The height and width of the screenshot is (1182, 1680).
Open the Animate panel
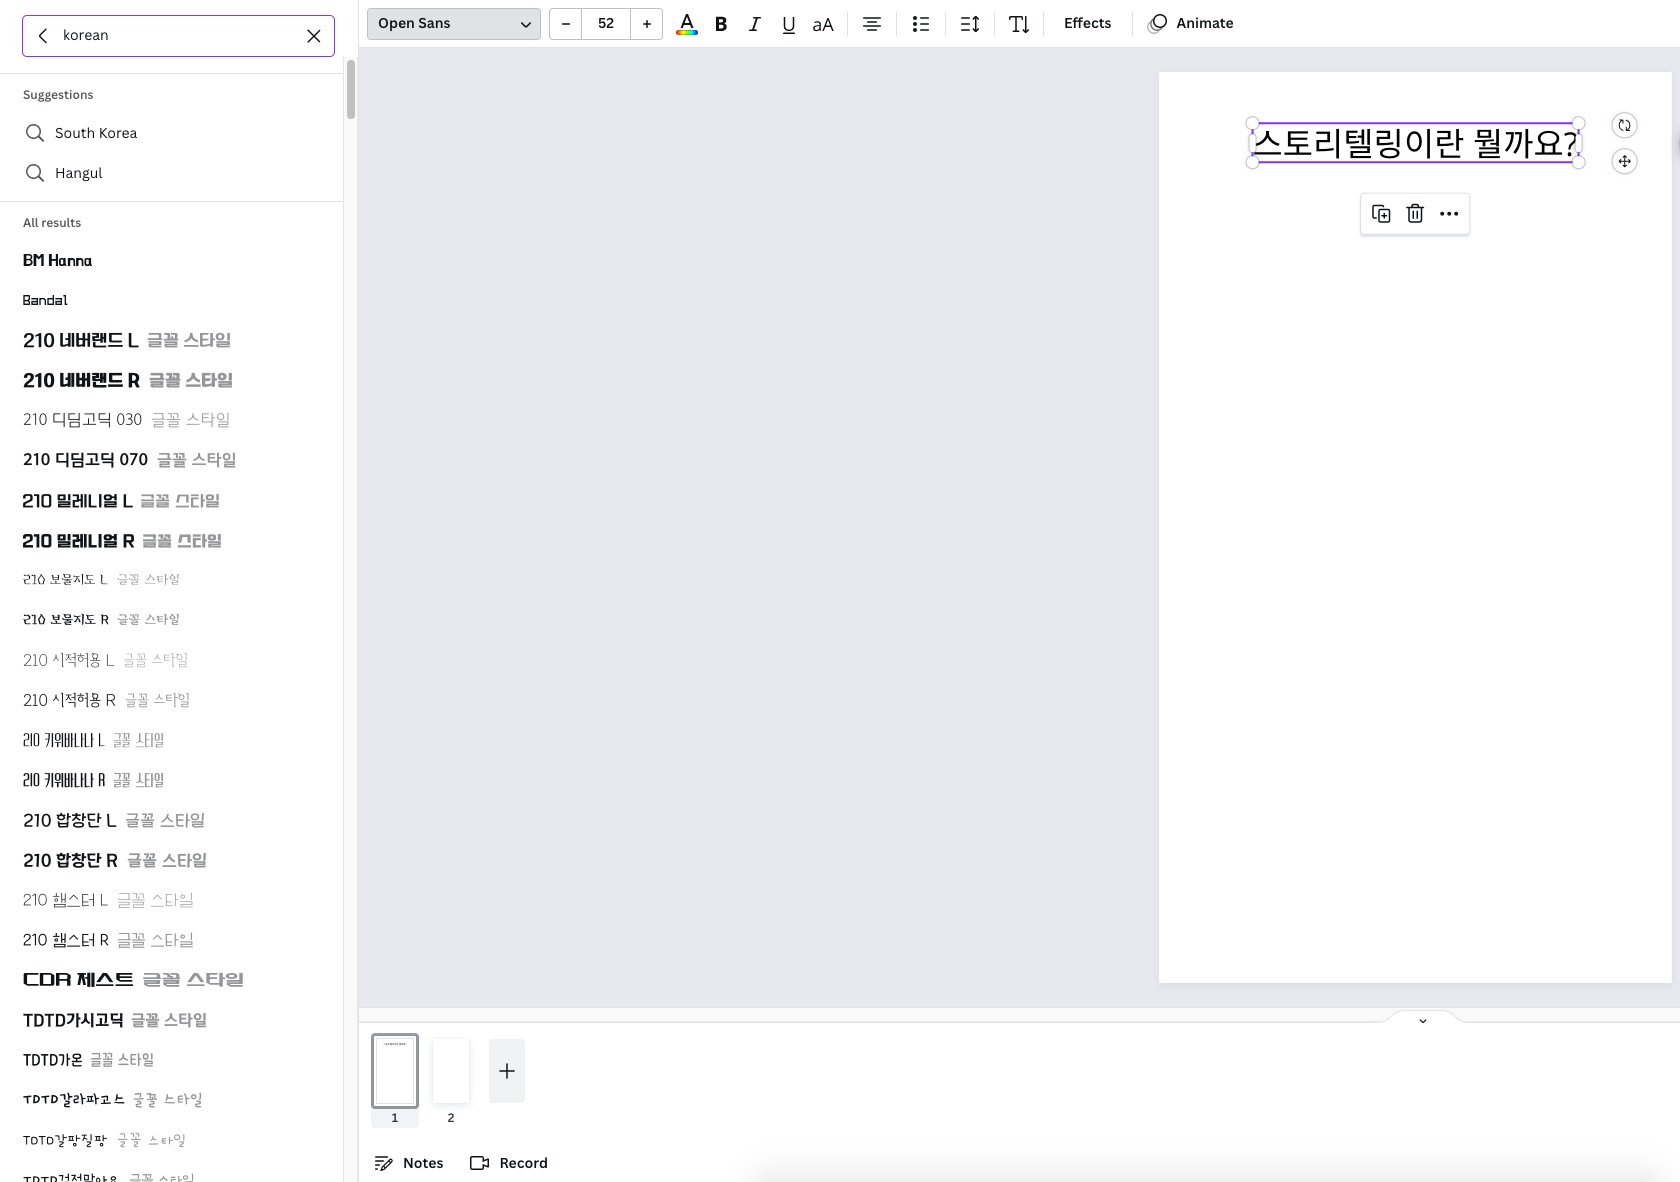[1191, 24]
